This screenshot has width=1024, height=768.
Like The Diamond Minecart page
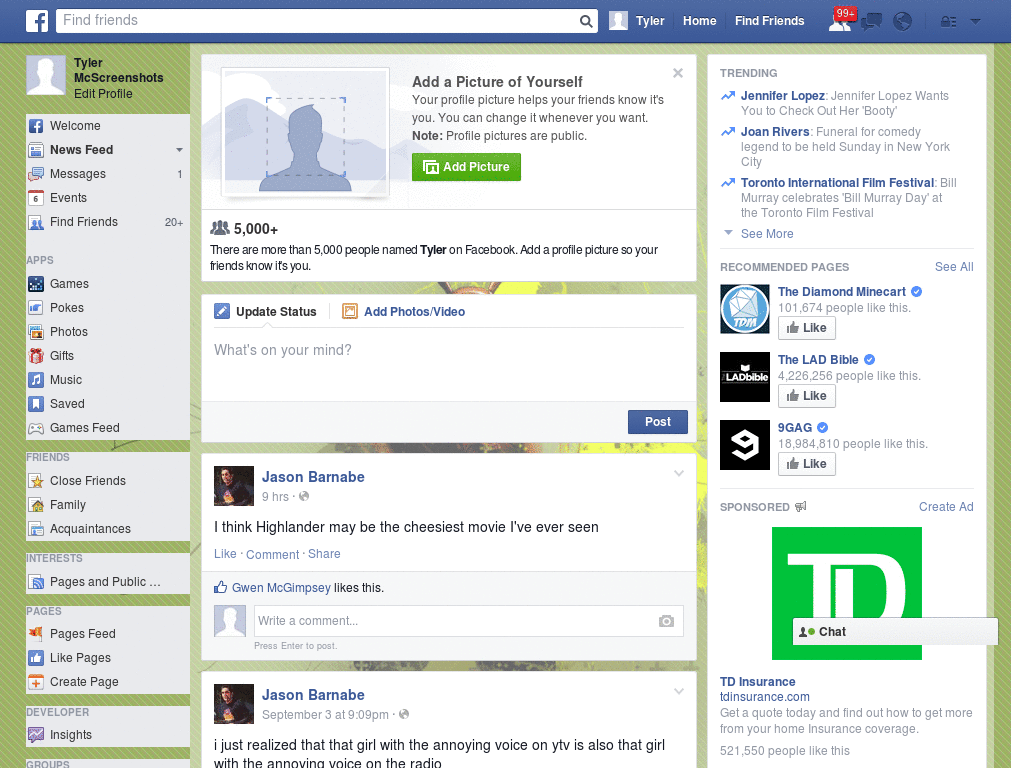807,328
